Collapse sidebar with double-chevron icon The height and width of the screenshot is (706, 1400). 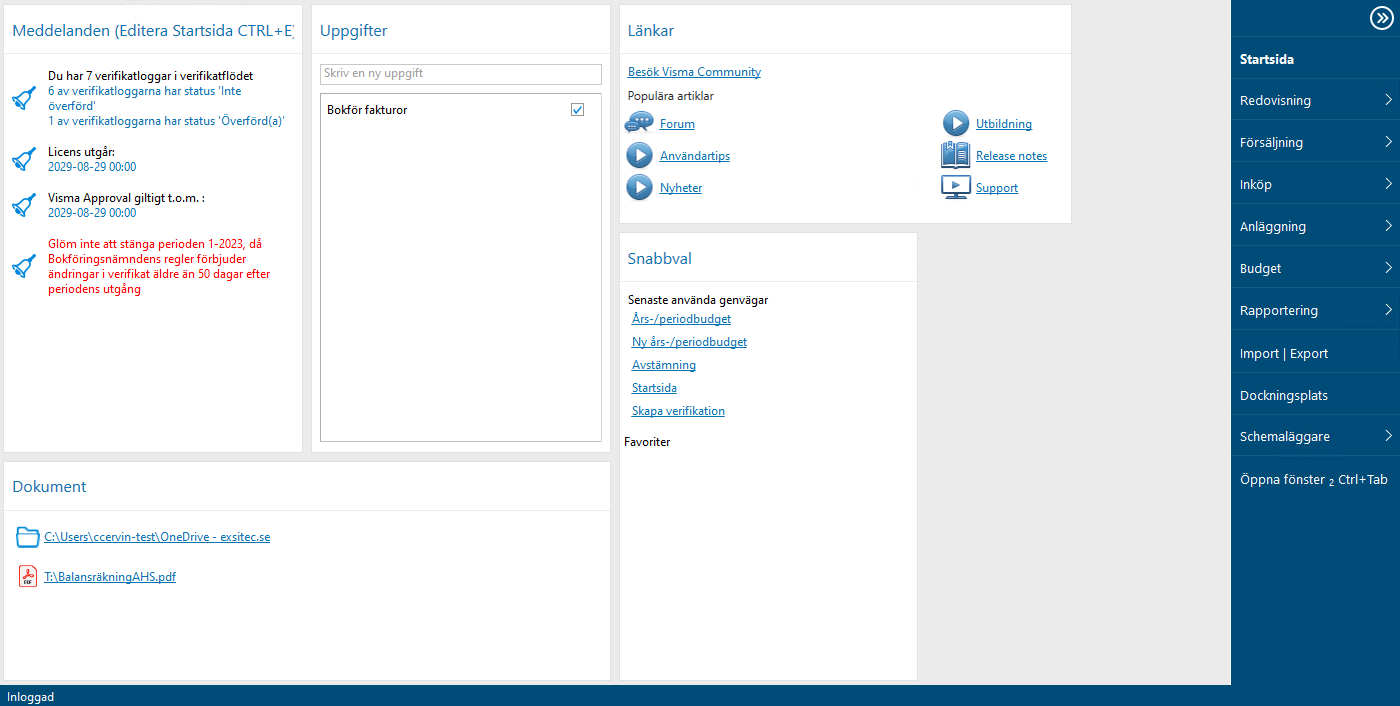coord(1380,17)
